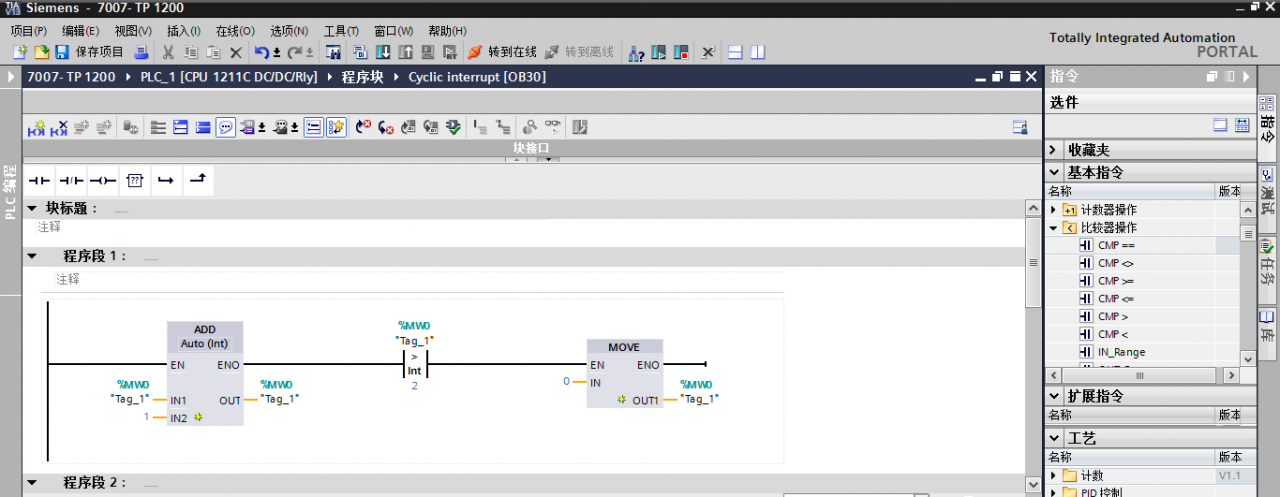Screen dimensions: 1280x497
Task: Click Go online in toolbar
Action: click(x=502, y=52)
